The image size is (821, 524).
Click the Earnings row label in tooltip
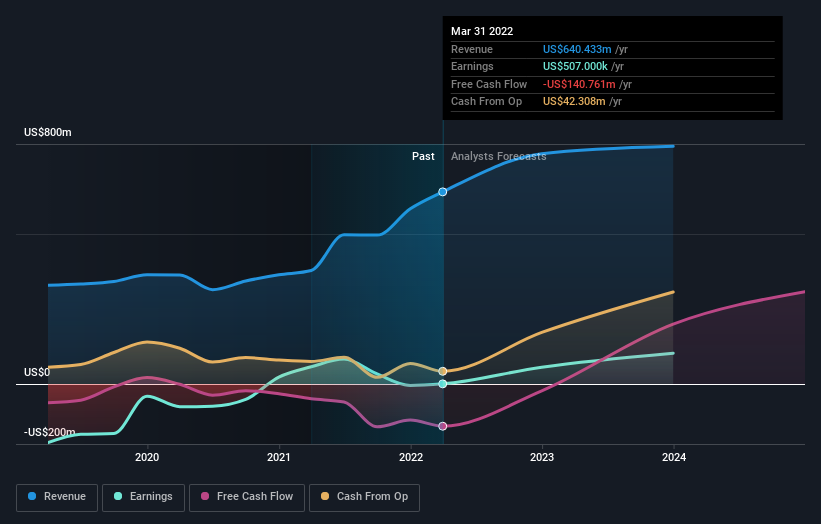[472, 66]
